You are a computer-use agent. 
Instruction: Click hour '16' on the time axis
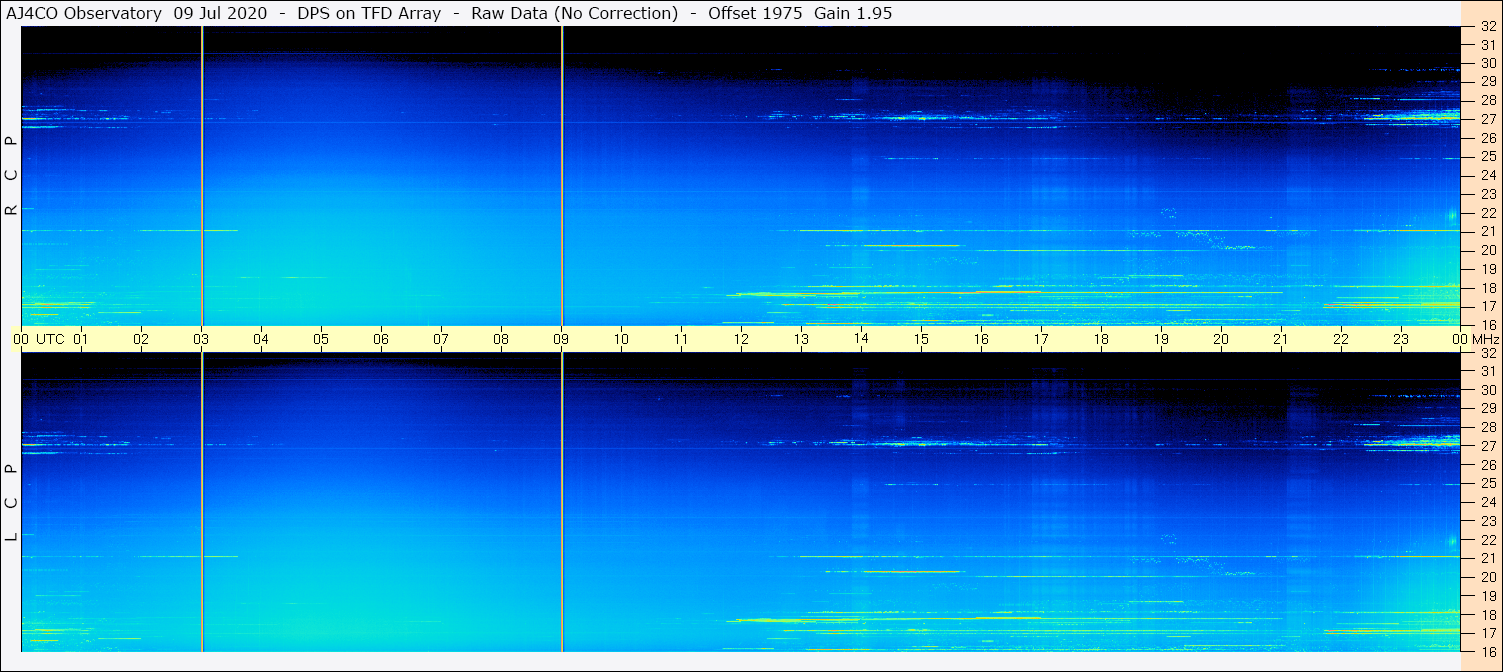tap(981, 339)
